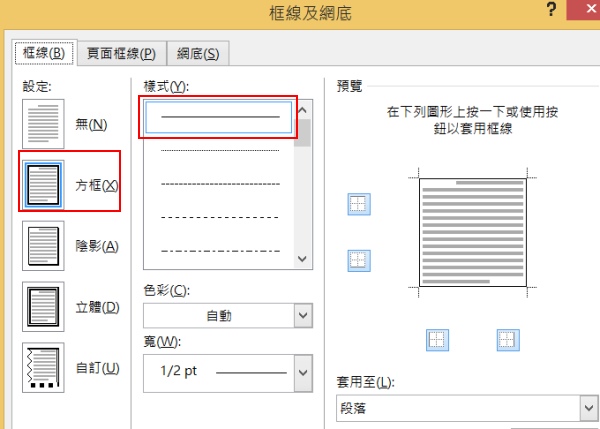
Task: Toggle the right border button under preview
Action: (508, 340)
